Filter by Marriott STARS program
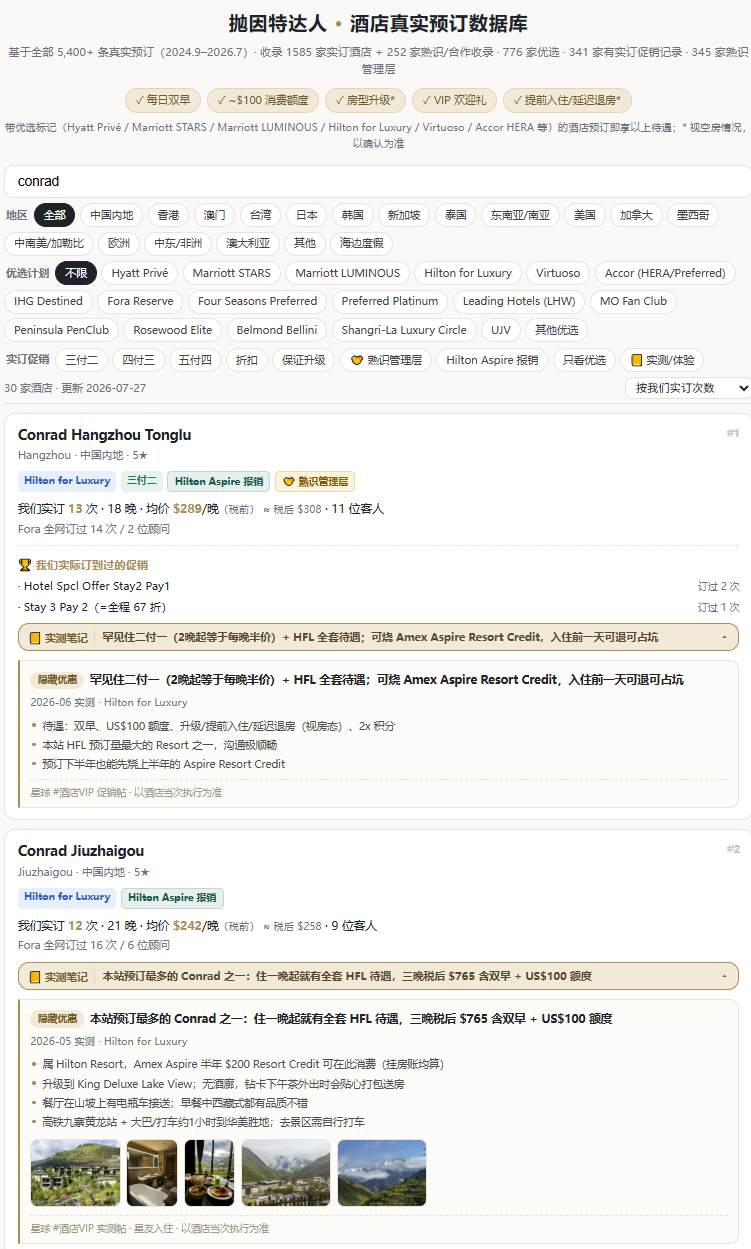The width and height of the screenshot is (751, 1249). 232,273
